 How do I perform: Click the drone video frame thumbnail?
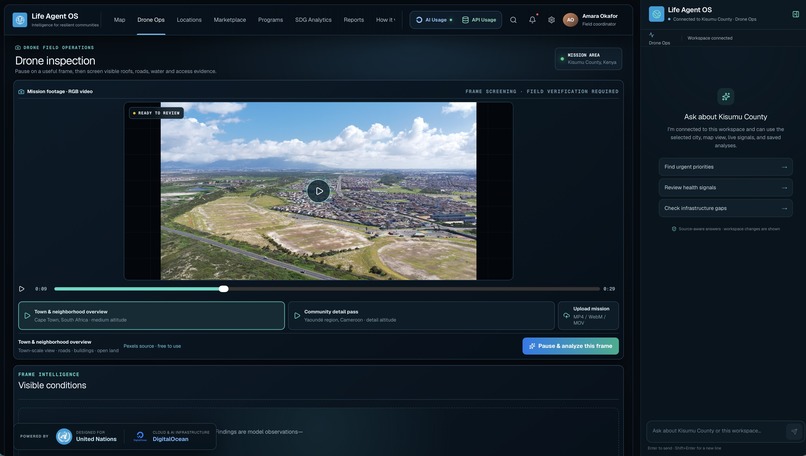[319, 191]
